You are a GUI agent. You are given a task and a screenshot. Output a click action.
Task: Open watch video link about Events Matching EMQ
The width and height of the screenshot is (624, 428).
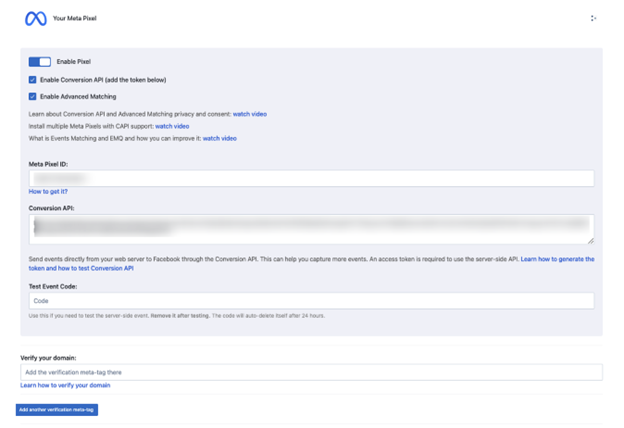(x=220, y=139)
